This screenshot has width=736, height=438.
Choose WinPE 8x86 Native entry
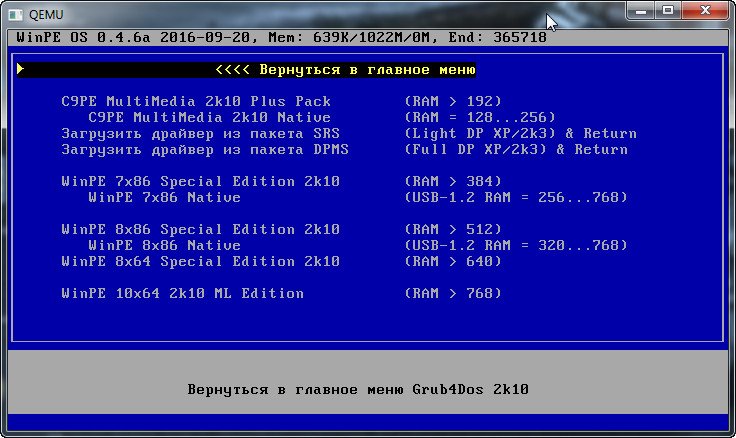coord(164,246)
